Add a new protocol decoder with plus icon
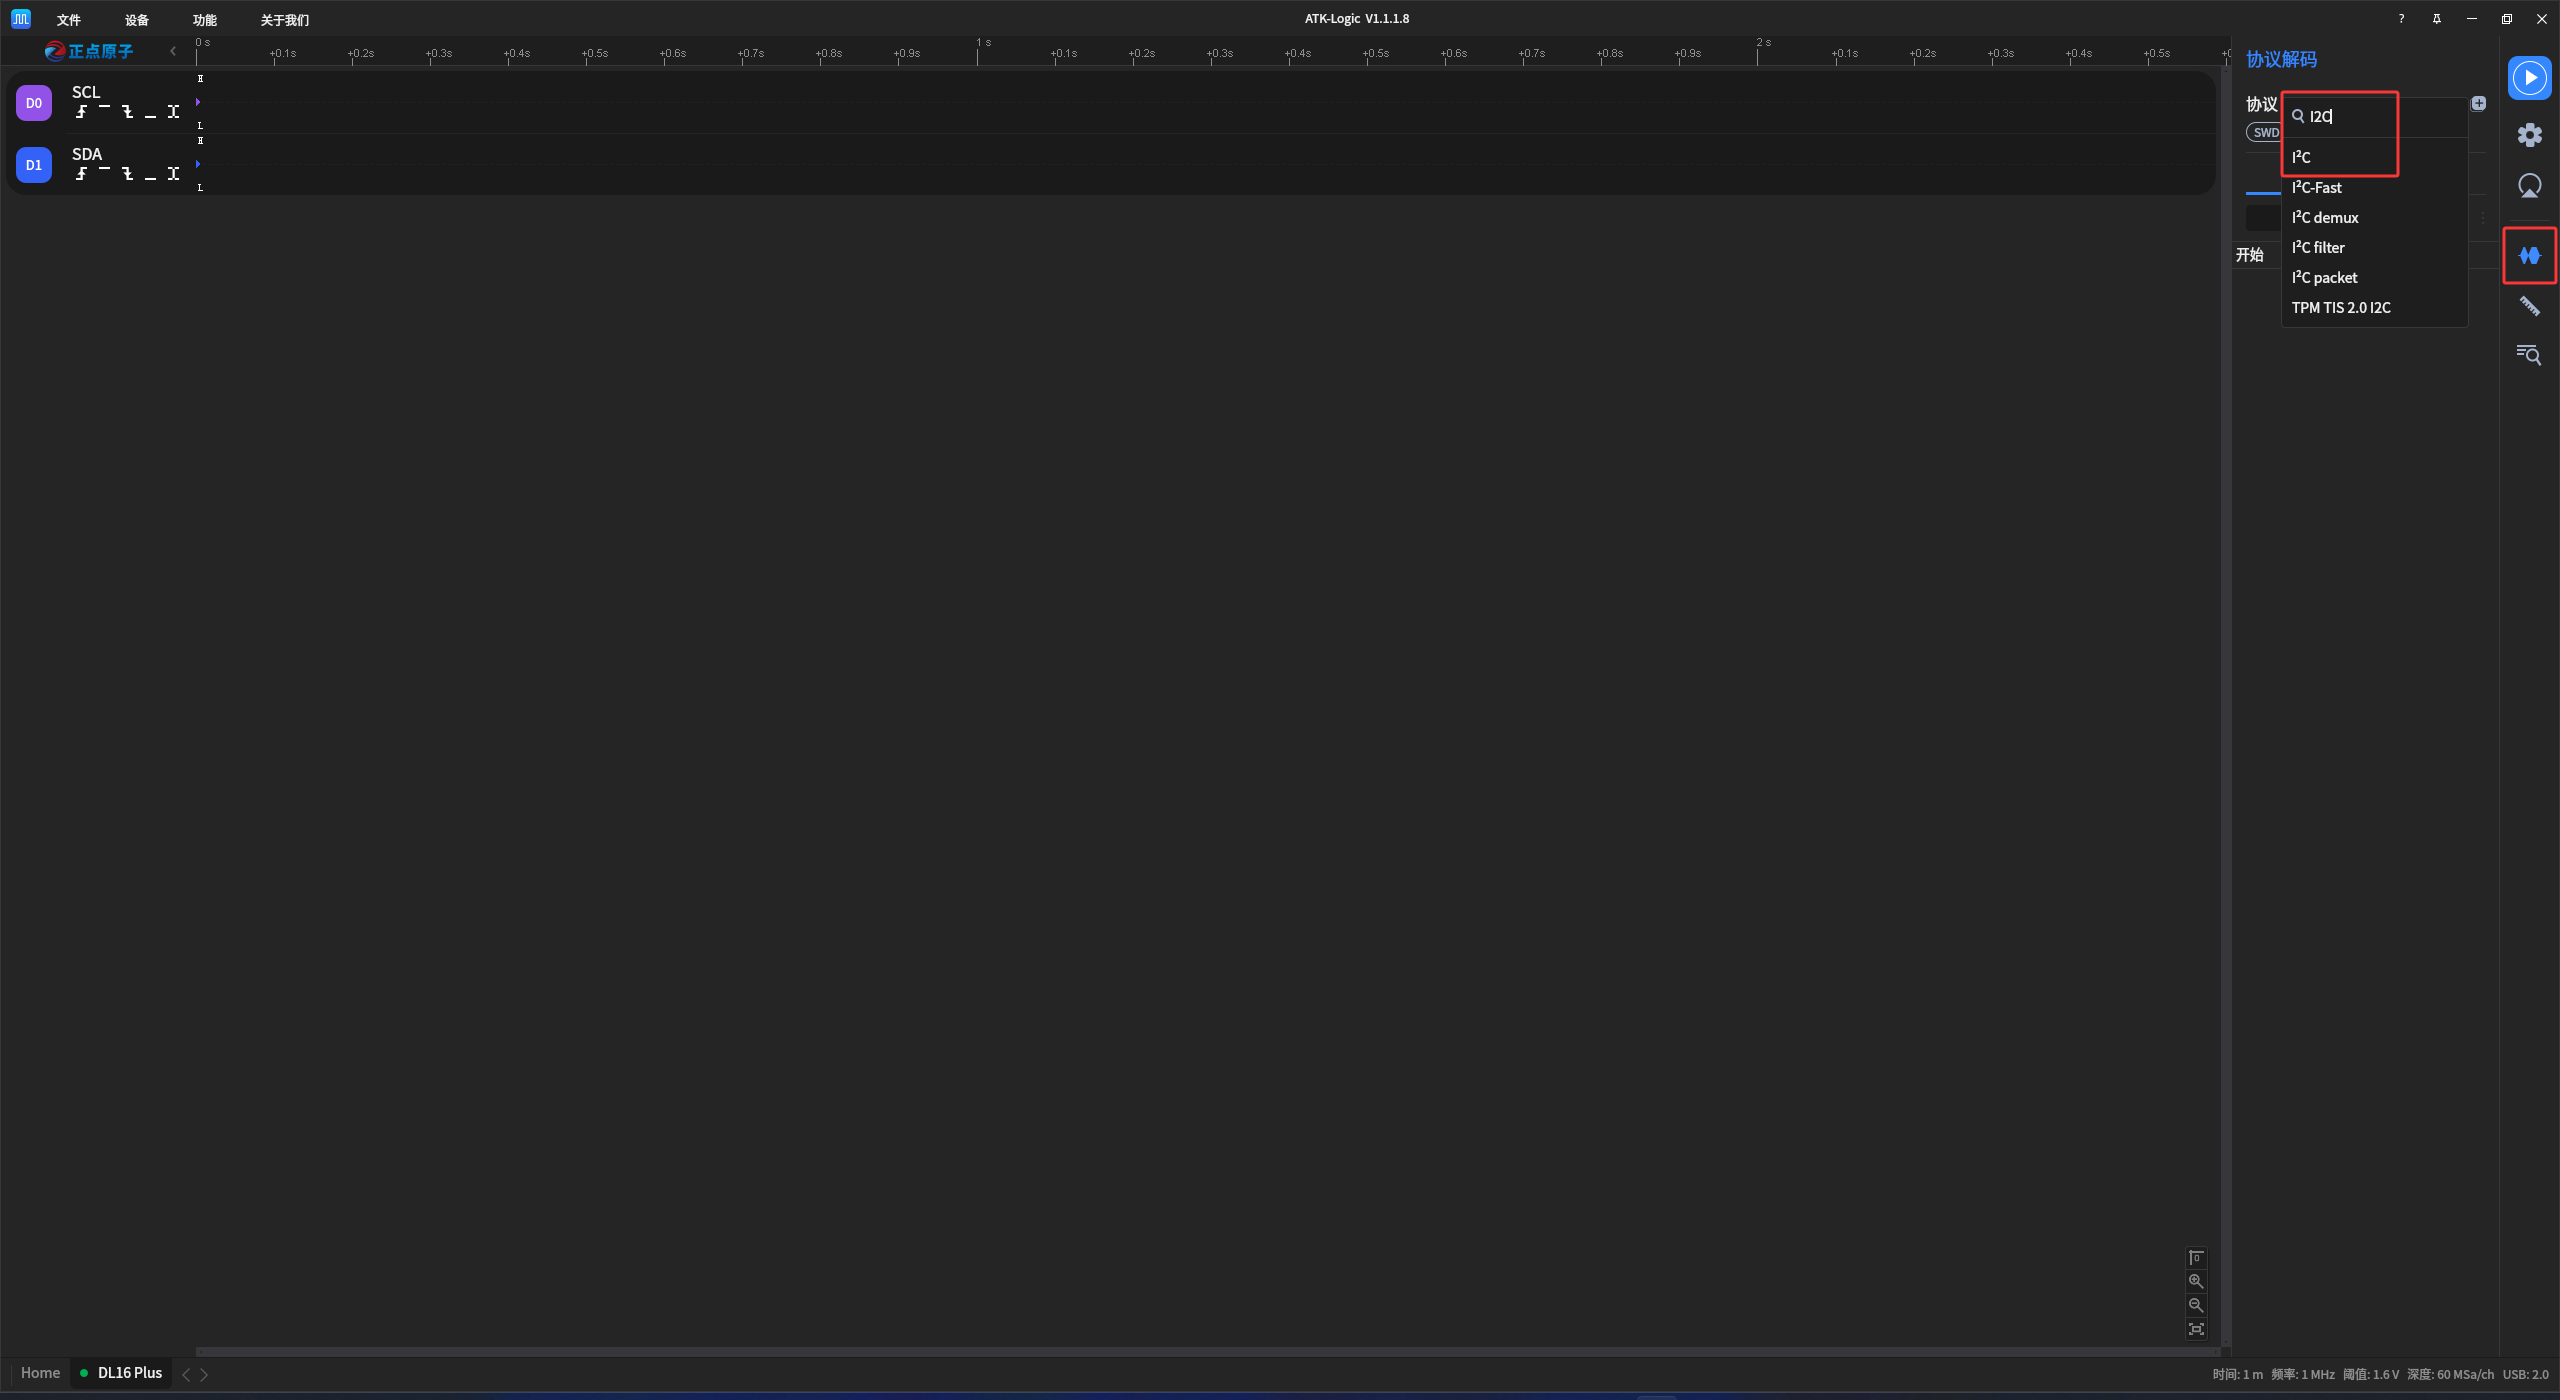 (2478, 103)
